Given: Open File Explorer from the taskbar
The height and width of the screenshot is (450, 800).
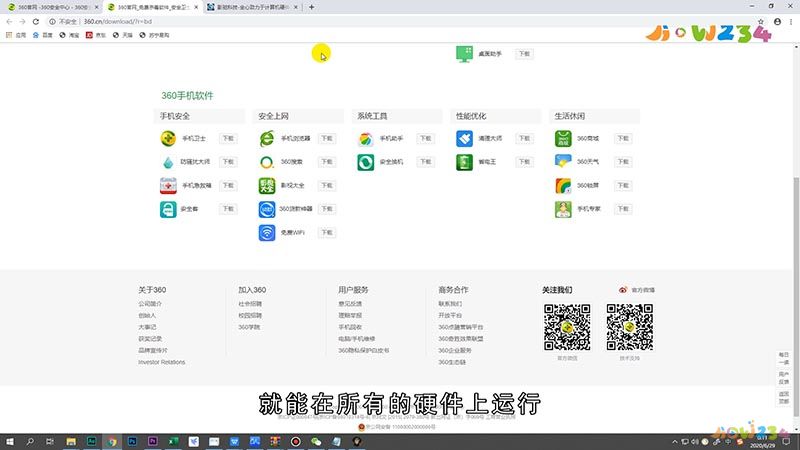Looking at the screenshot, I should [71, 441].
